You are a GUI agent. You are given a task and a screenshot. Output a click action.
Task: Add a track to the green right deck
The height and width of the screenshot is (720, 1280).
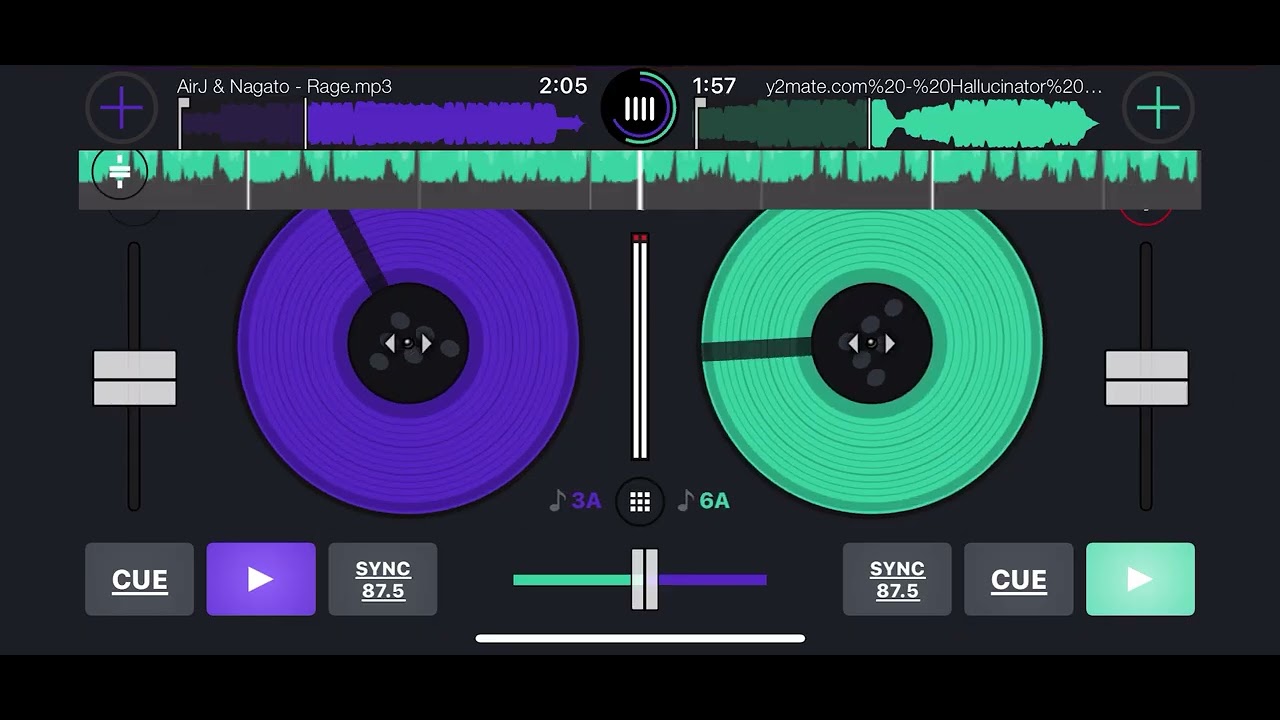pyautogui.click(x=1158, y=108)
